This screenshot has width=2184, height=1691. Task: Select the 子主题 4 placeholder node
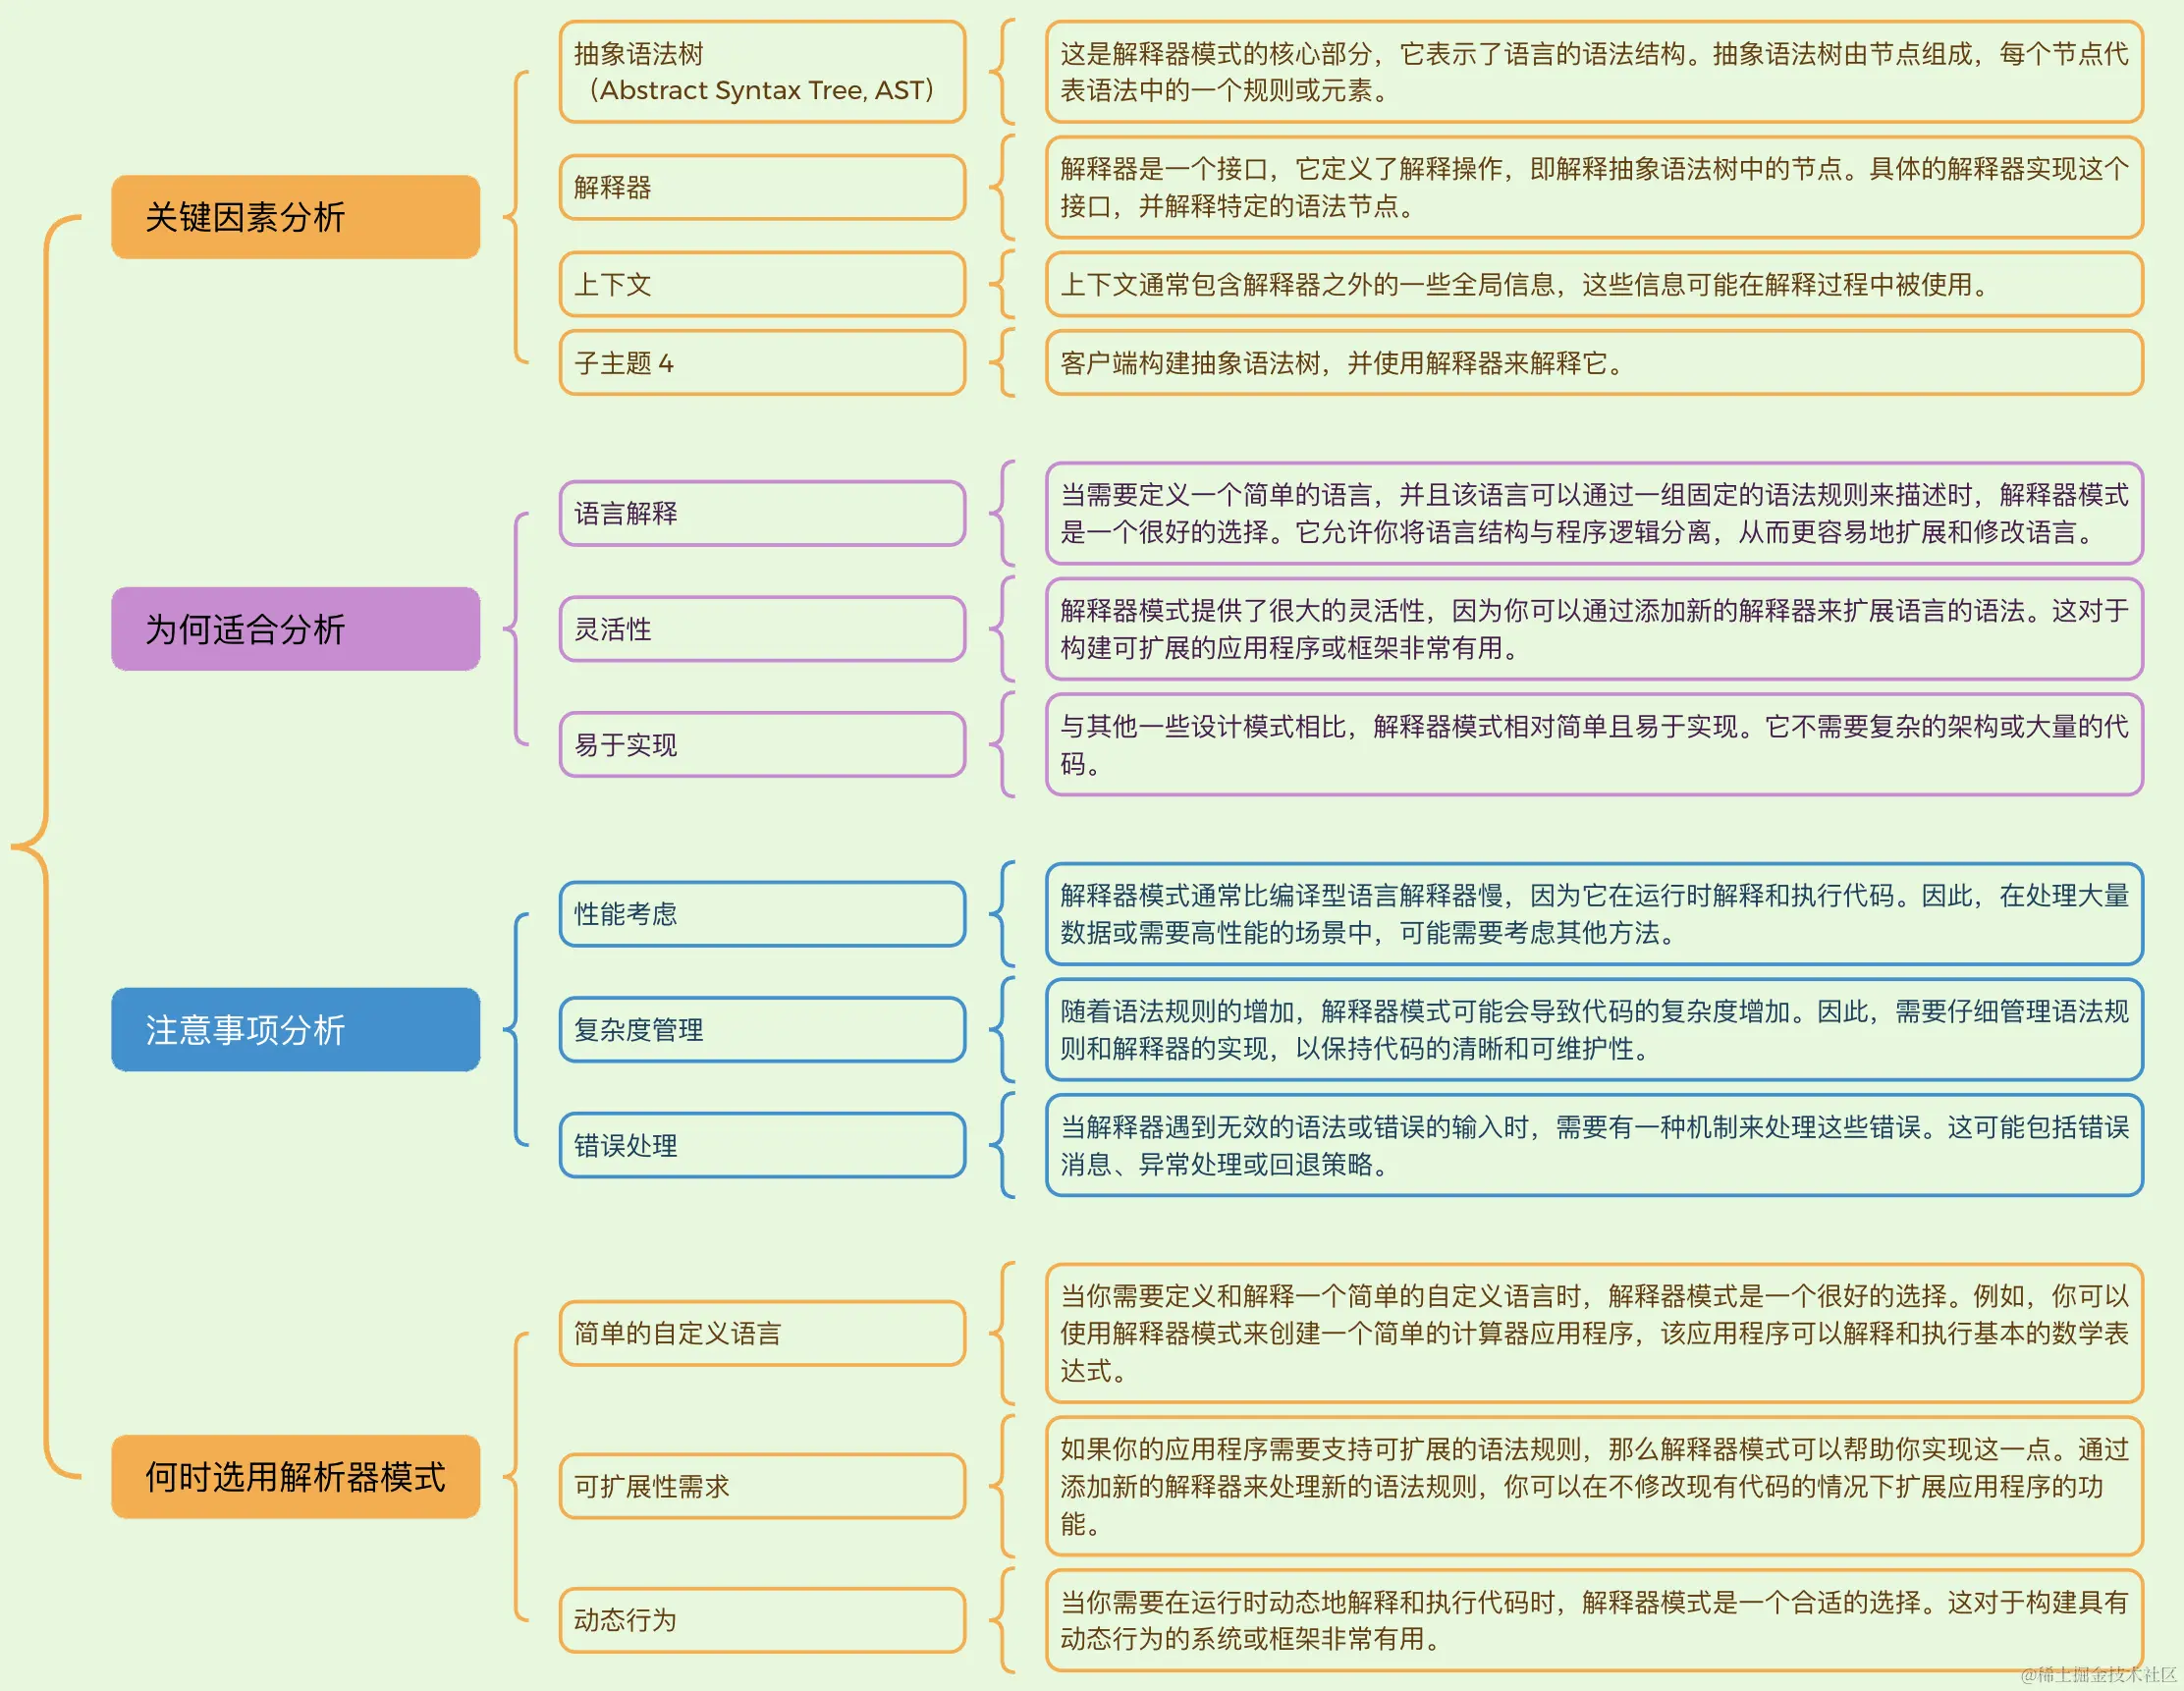761,363
